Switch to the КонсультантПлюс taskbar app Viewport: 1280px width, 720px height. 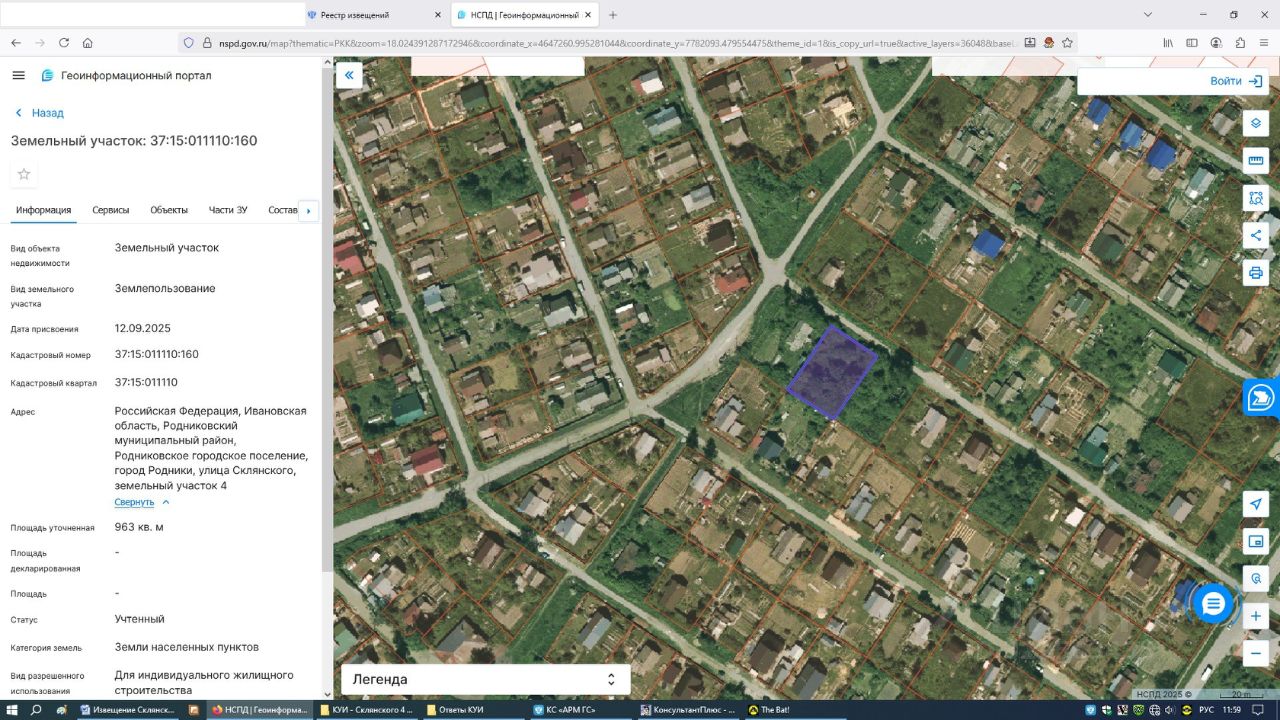tap(686, 710)
